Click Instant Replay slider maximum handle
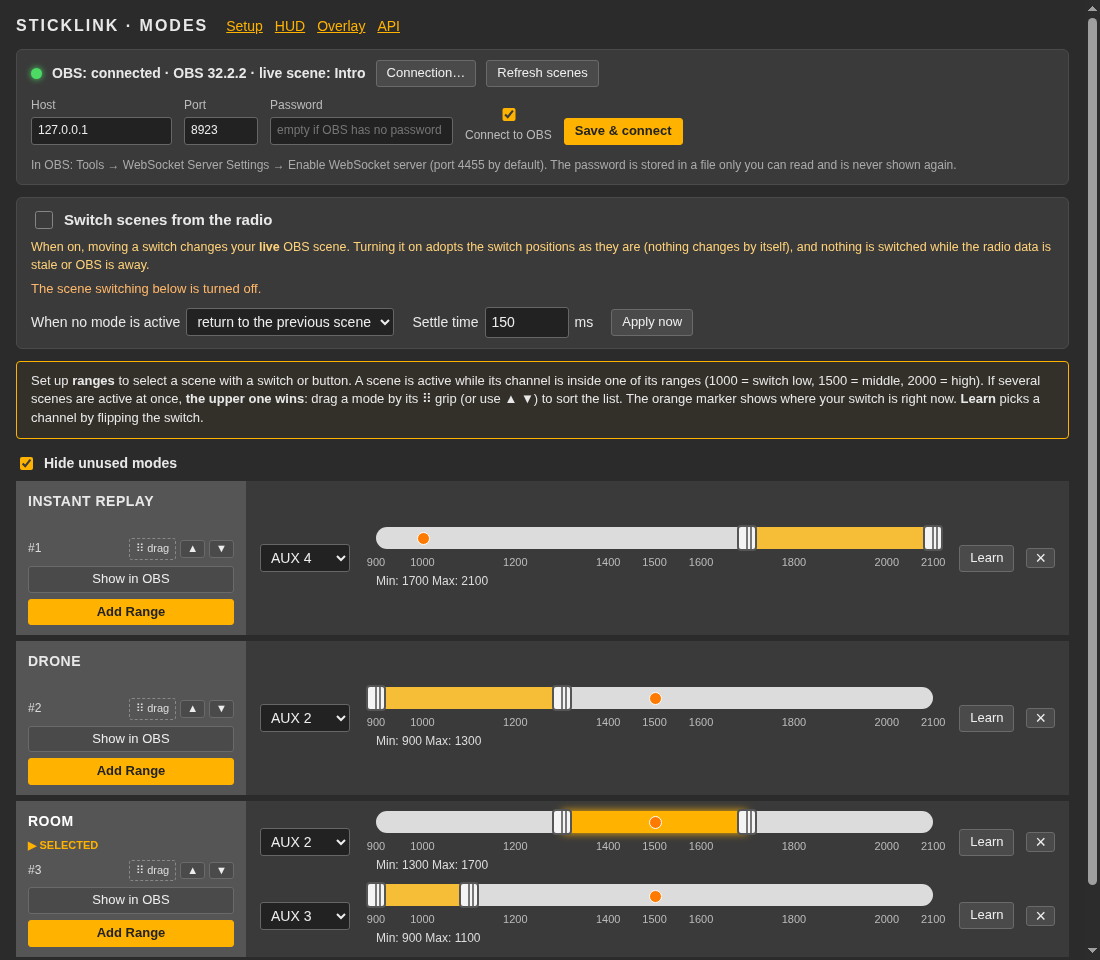Screen dimensions: 1100x960 pyautogui.click(x=932, y=538)
